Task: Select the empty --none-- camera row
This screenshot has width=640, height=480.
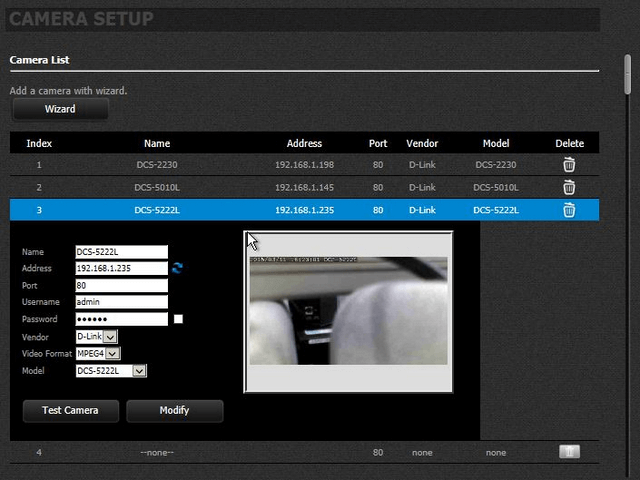Action: tap(304, 452)
